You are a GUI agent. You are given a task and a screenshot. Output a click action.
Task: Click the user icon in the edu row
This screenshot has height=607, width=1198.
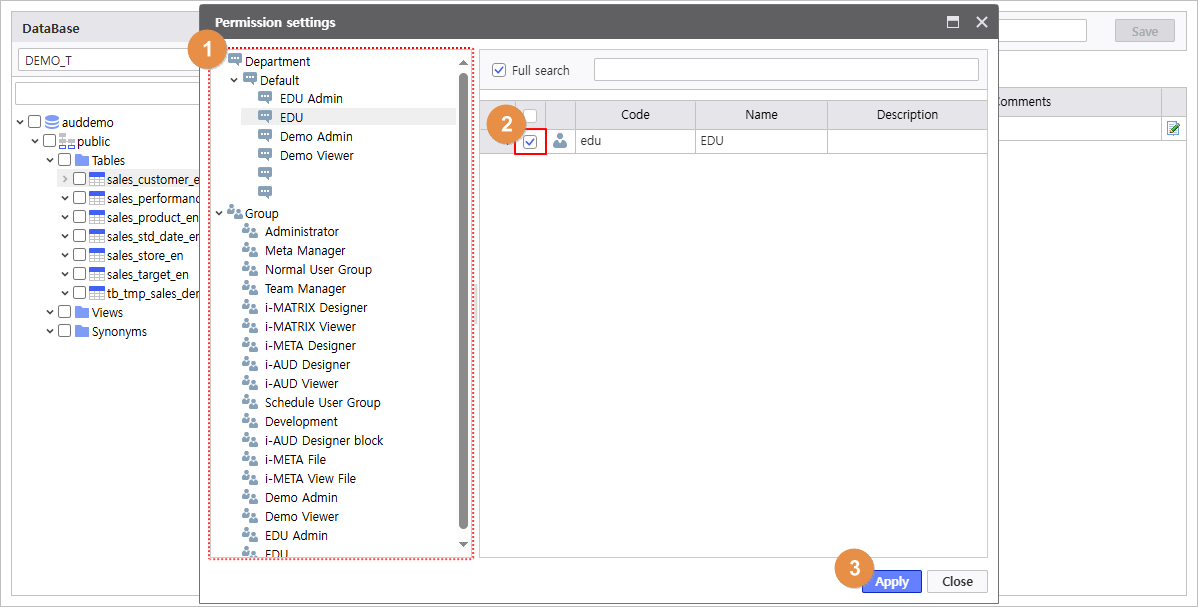click(x=560, y=142)
